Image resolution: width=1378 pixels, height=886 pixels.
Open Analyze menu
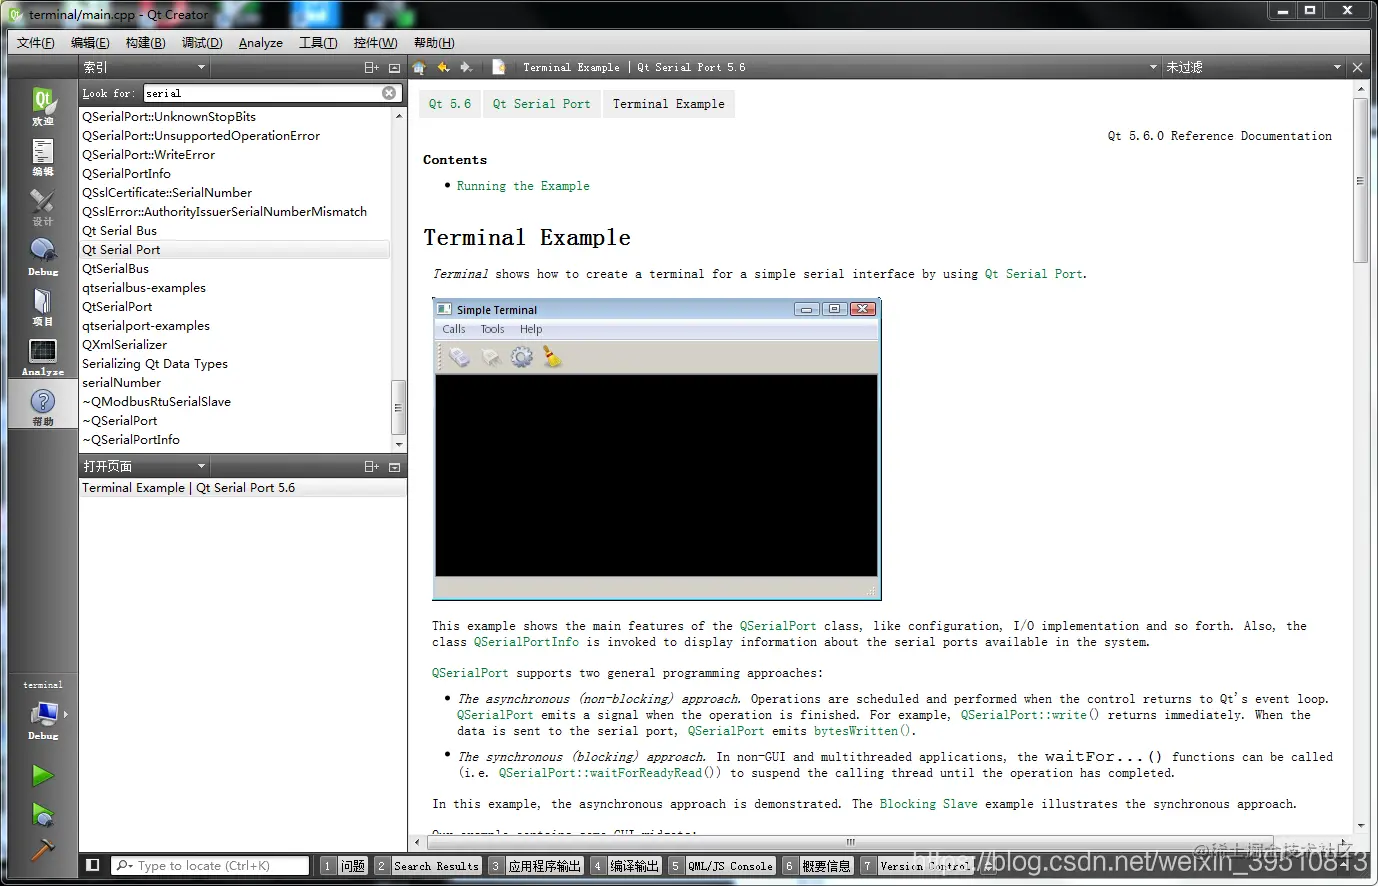[261, 43]
